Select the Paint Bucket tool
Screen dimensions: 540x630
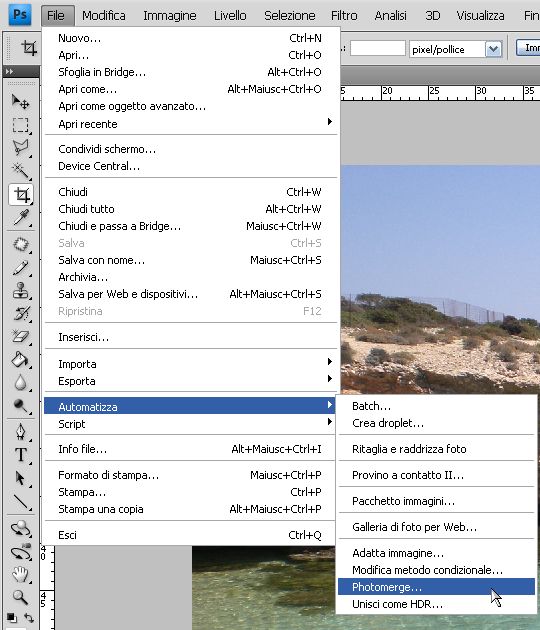tap(20, 360)
